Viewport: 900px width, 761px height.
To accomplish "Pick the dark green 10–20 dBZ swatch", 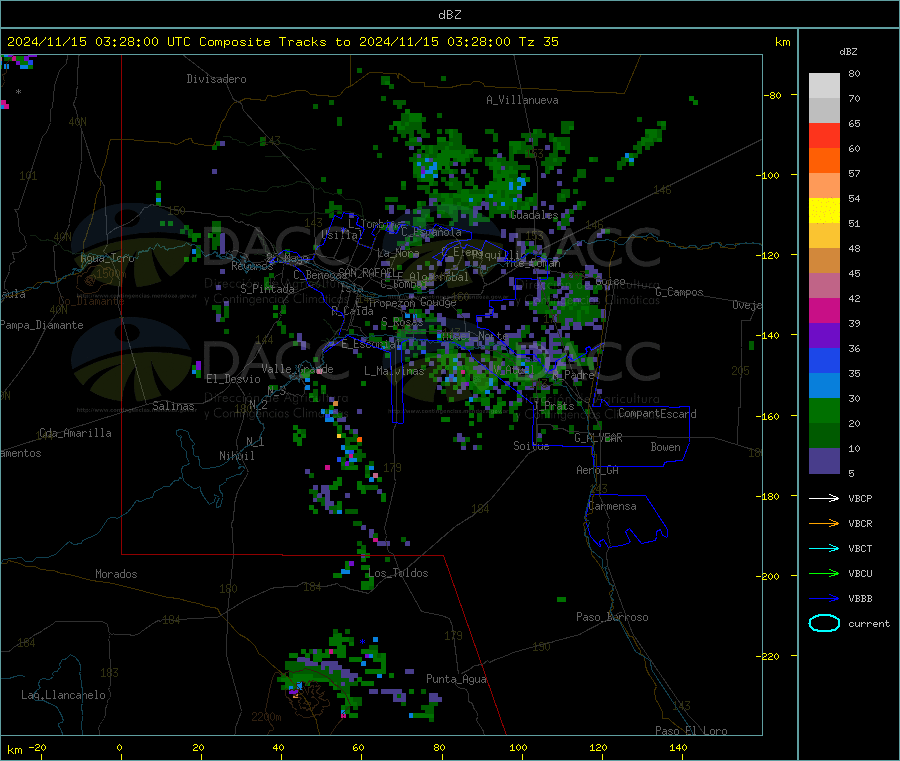I will tap(824, 435).
